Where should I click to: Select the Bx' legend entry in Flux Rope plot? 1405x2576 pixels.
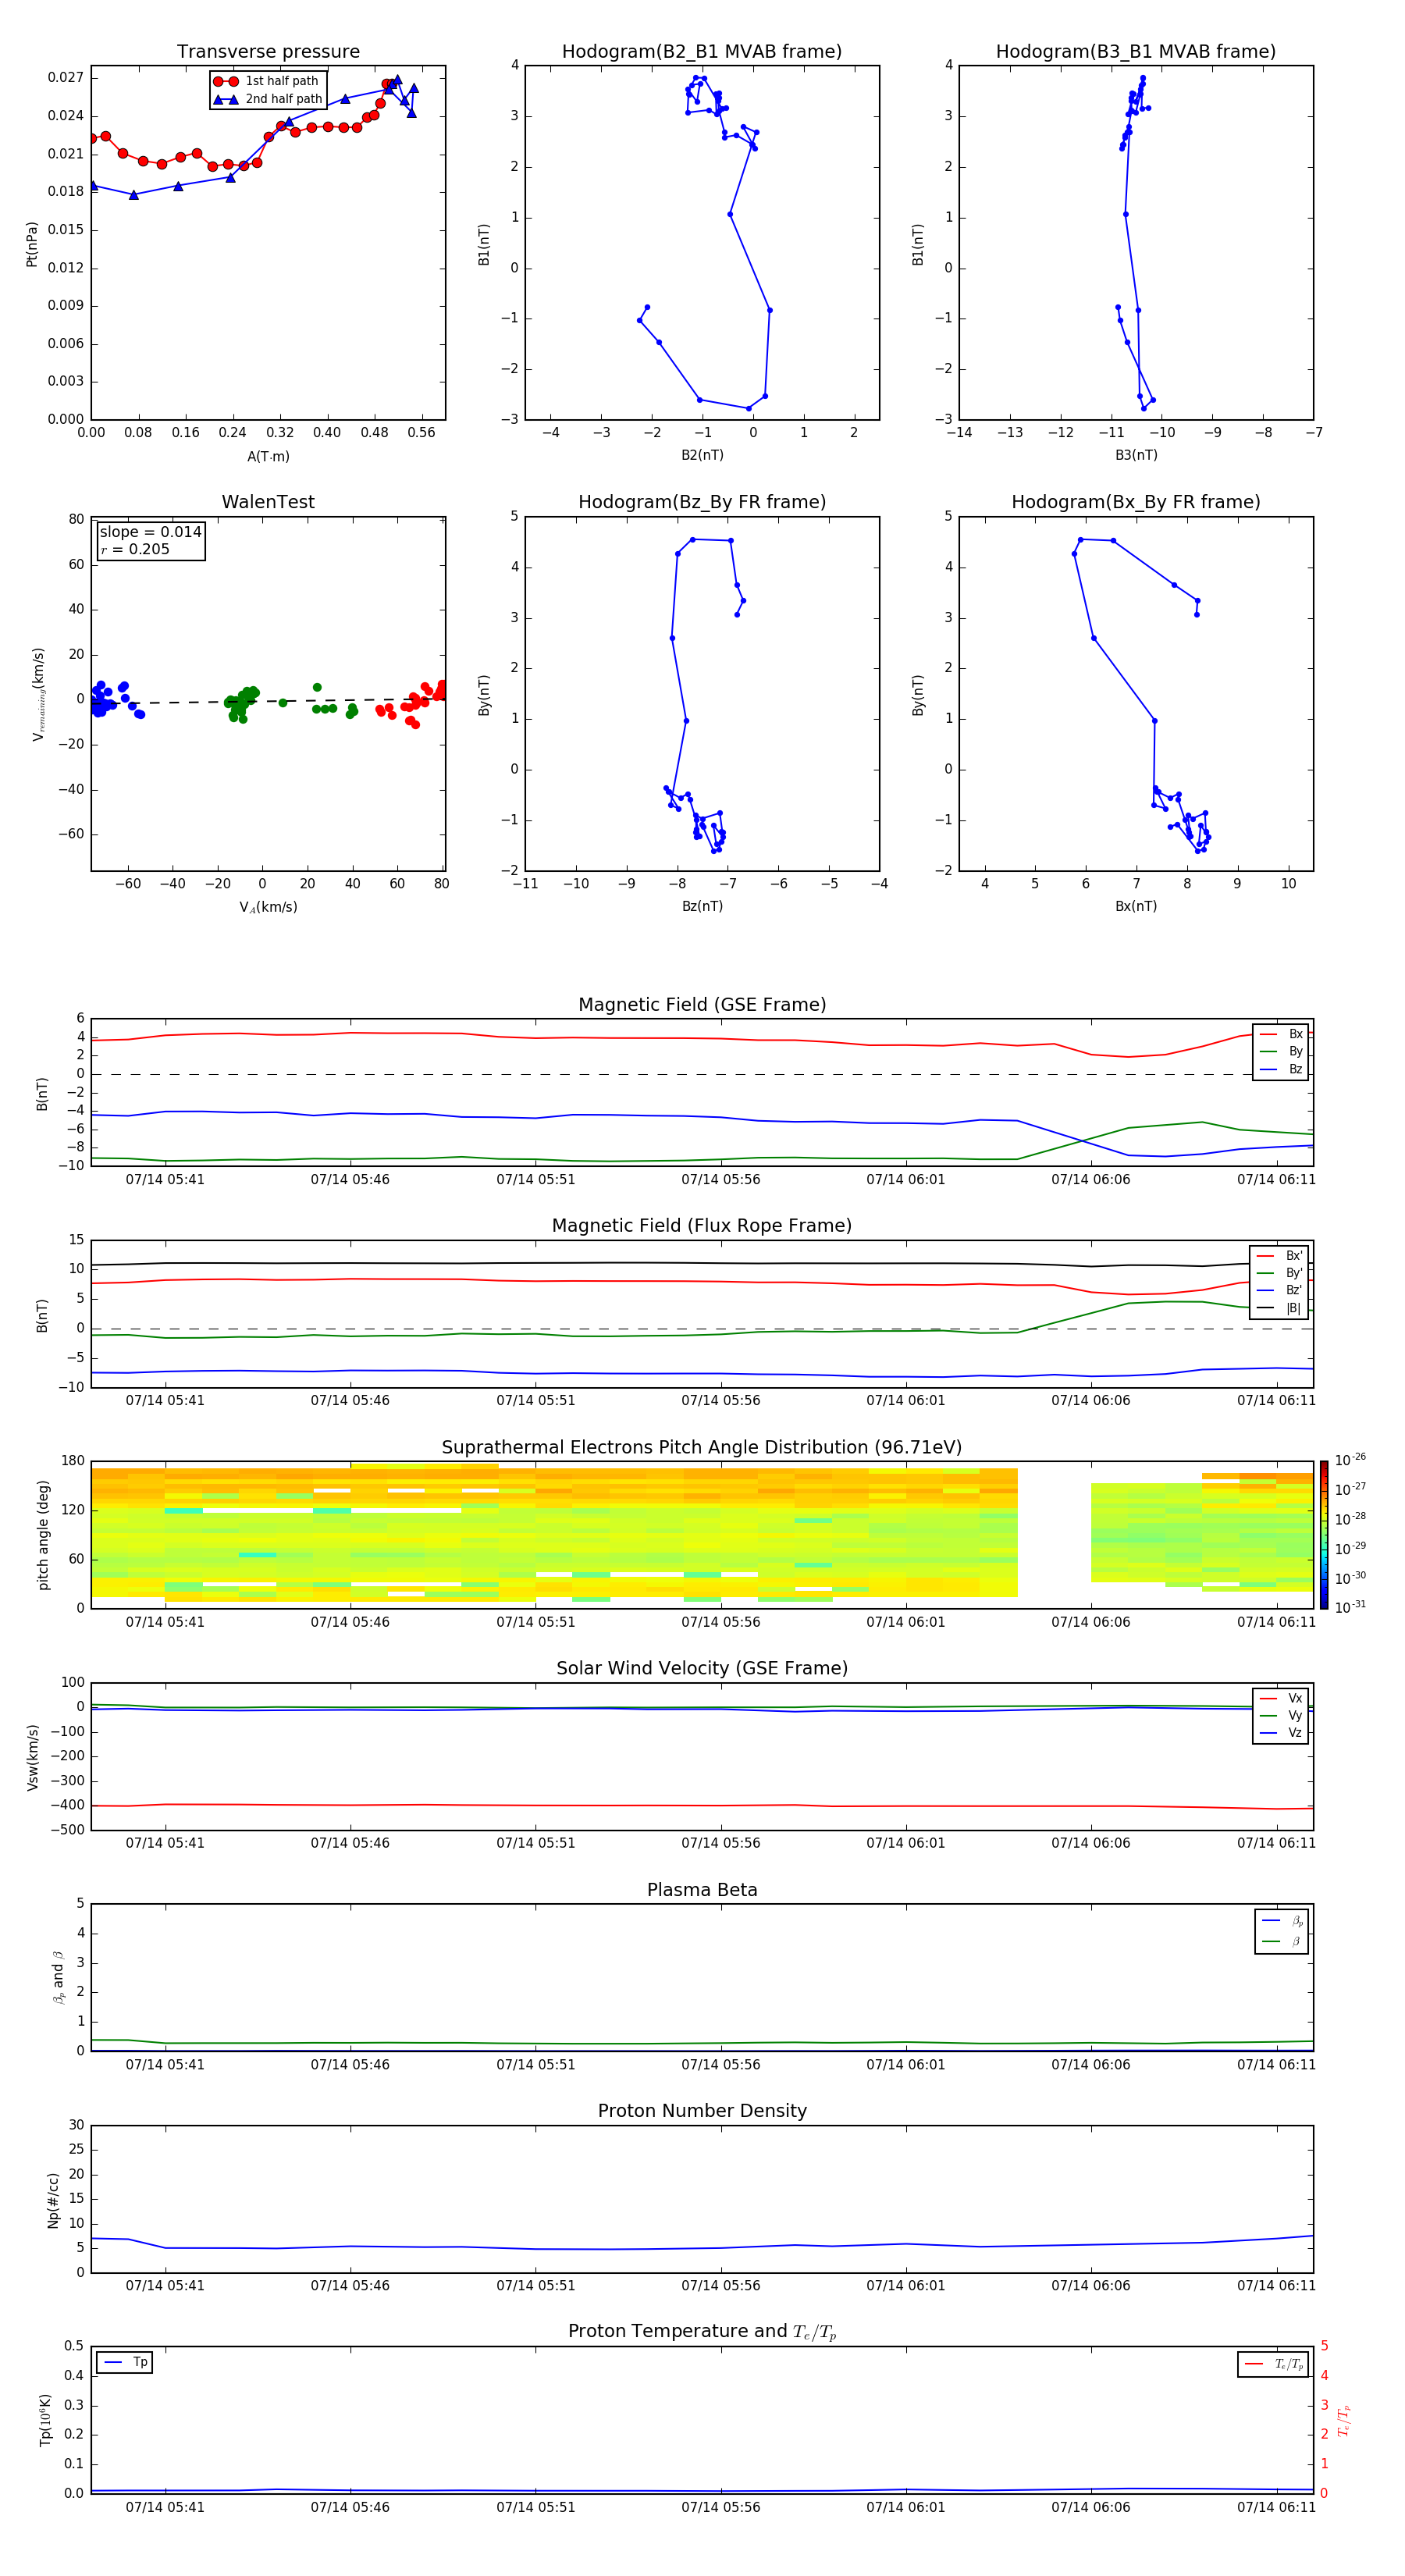click(x=1280, y=1256)
